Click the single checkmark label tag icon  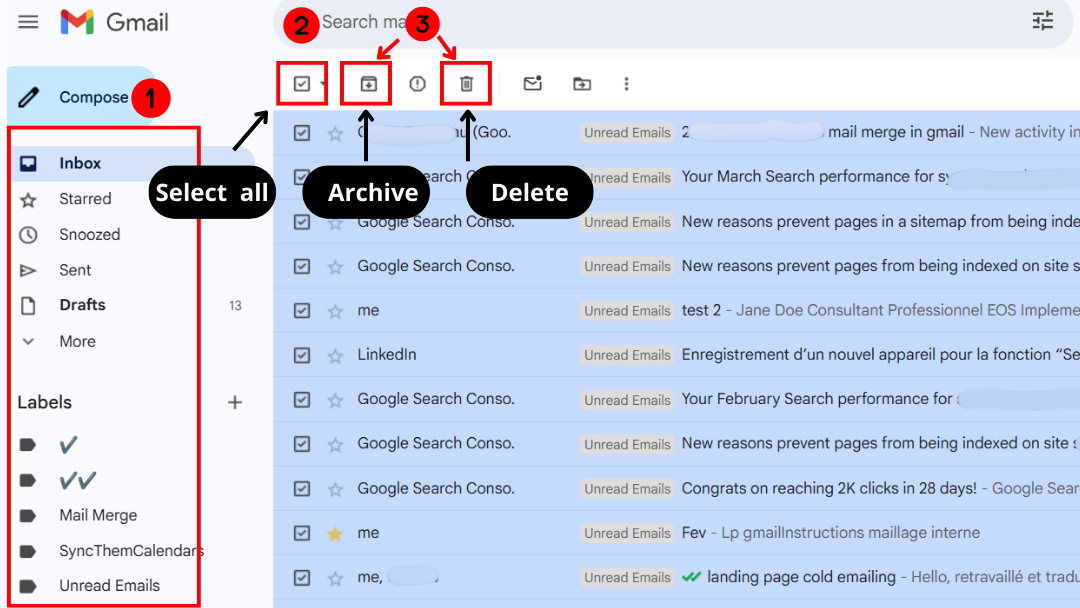point(28,445)
